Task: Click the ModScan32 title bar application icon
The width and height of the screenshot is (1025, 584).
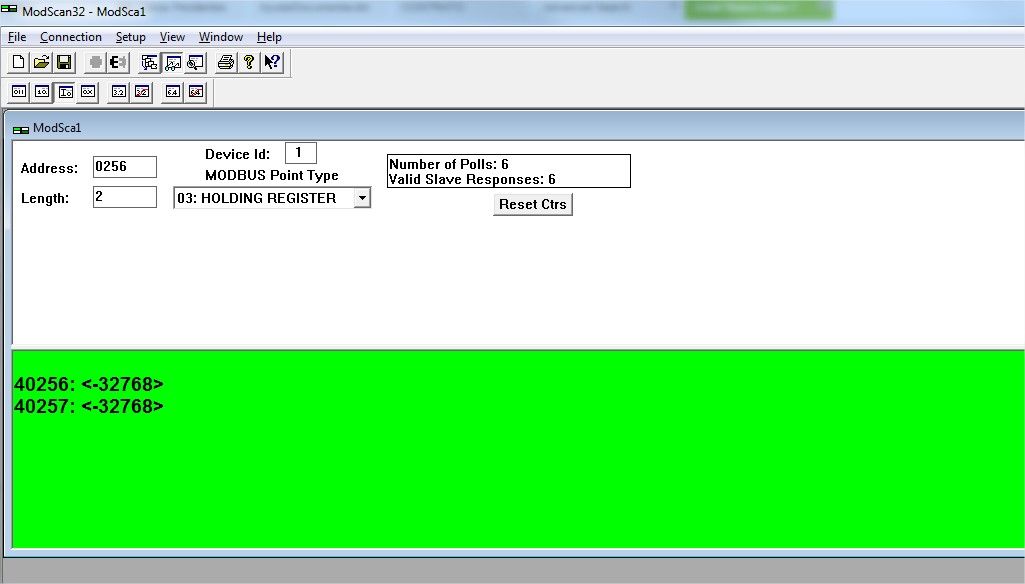Action: [x=9, y=9]
